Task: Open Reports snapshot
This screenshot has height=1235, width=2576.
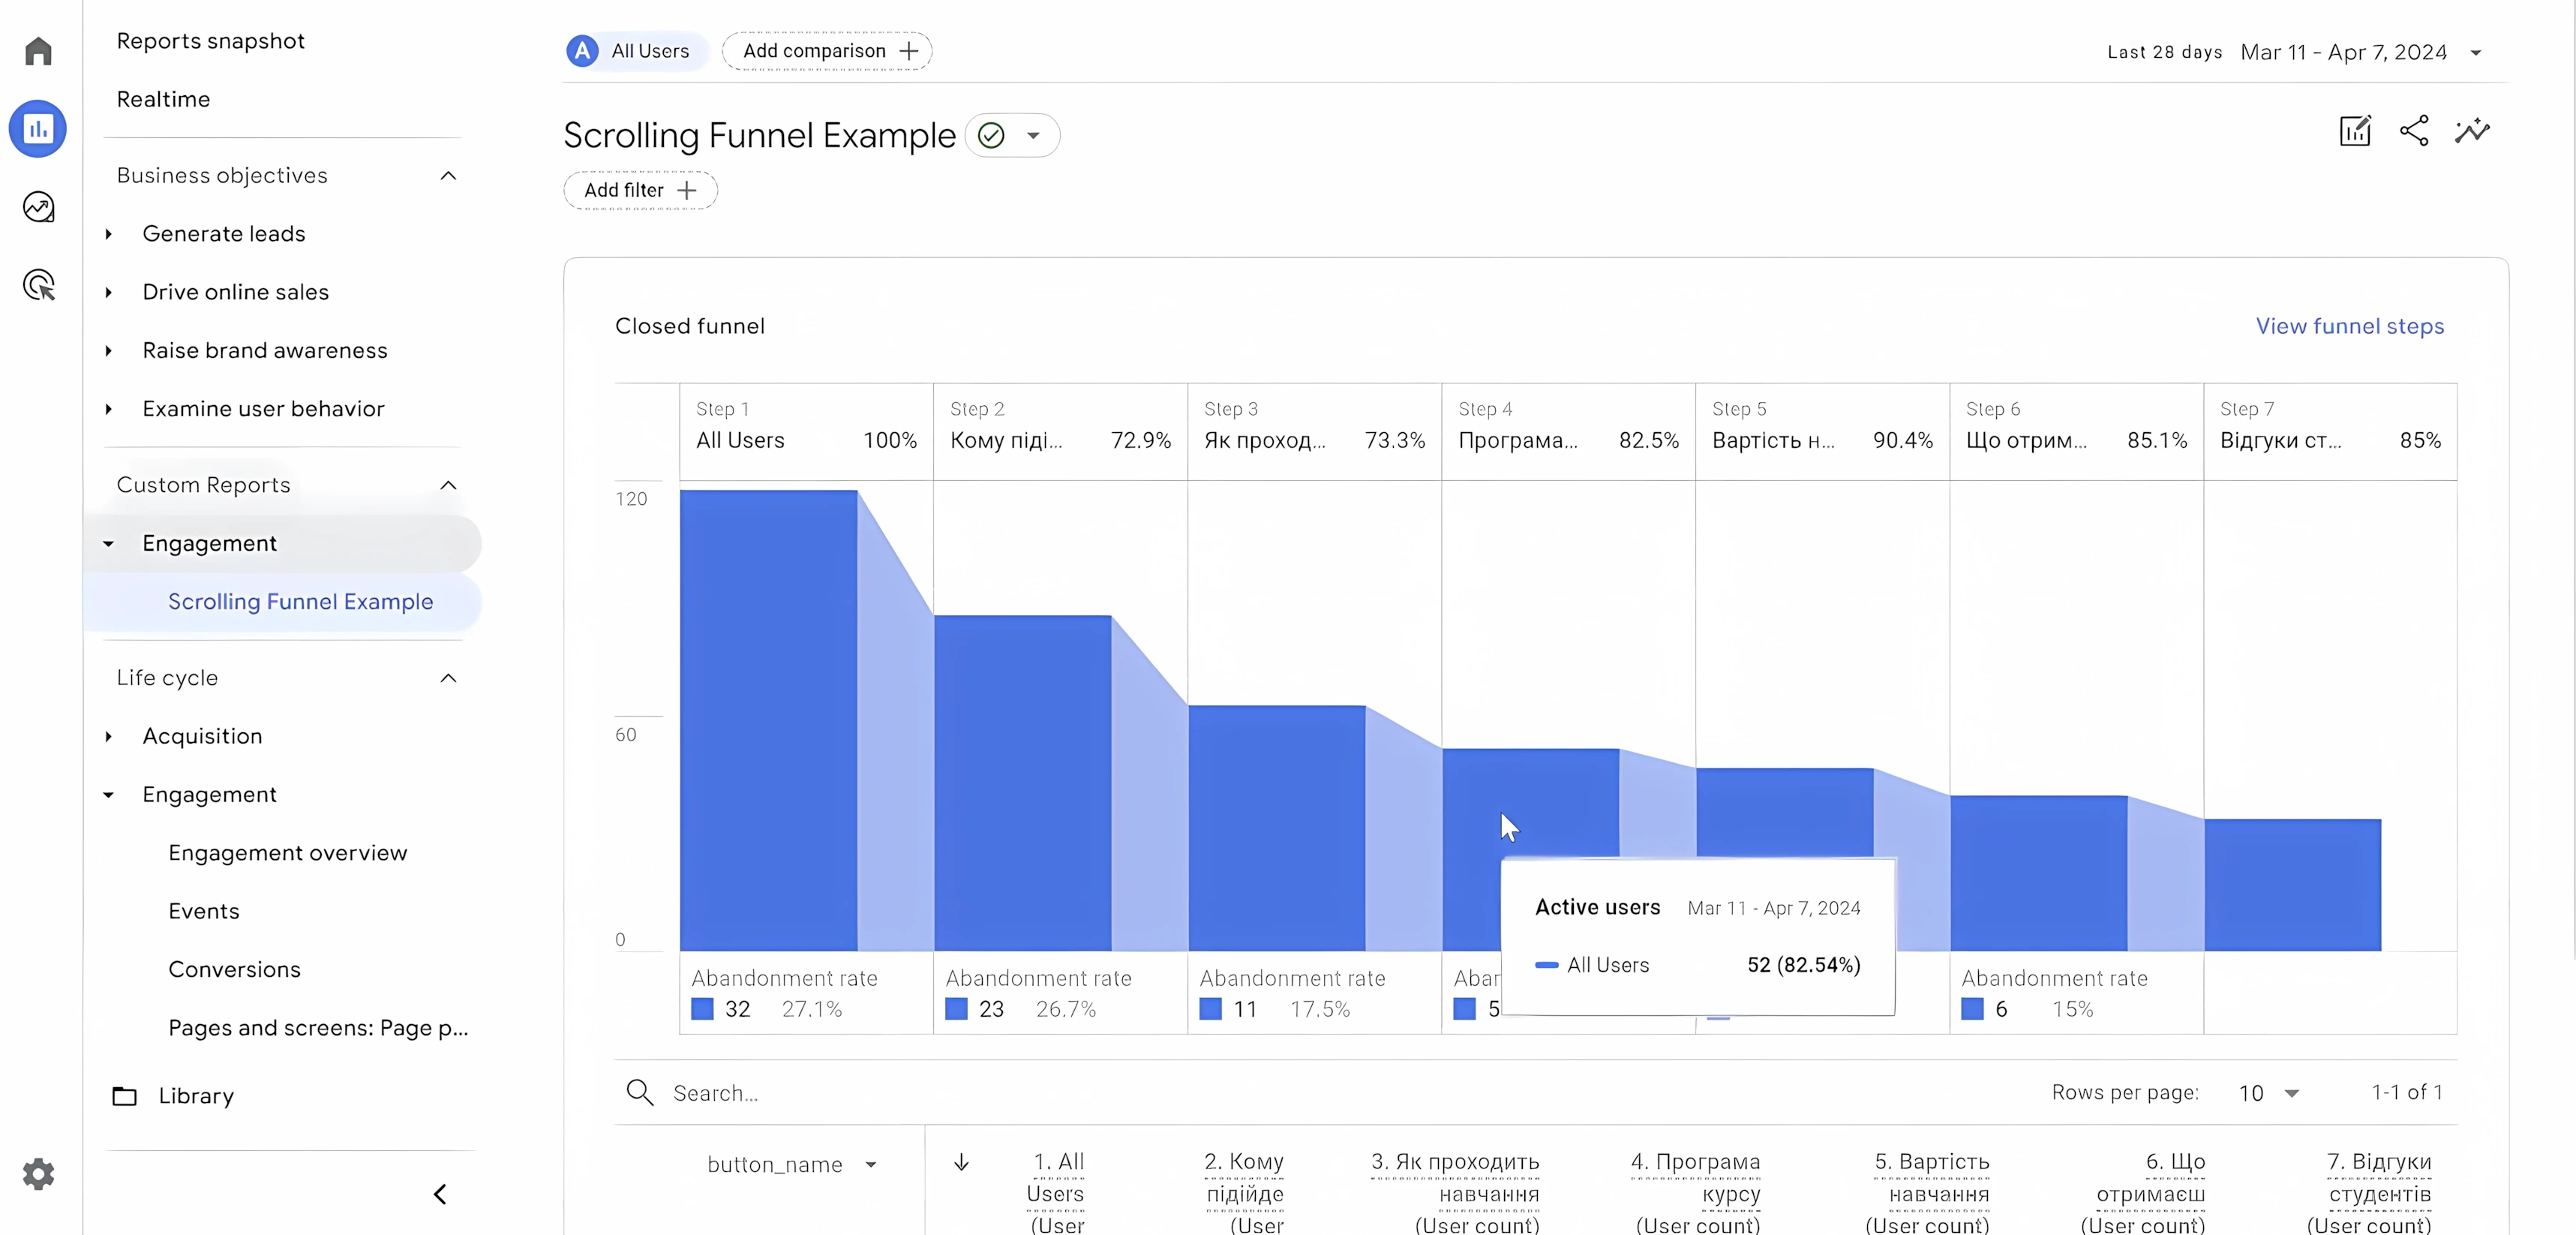Action: (210, 41)
